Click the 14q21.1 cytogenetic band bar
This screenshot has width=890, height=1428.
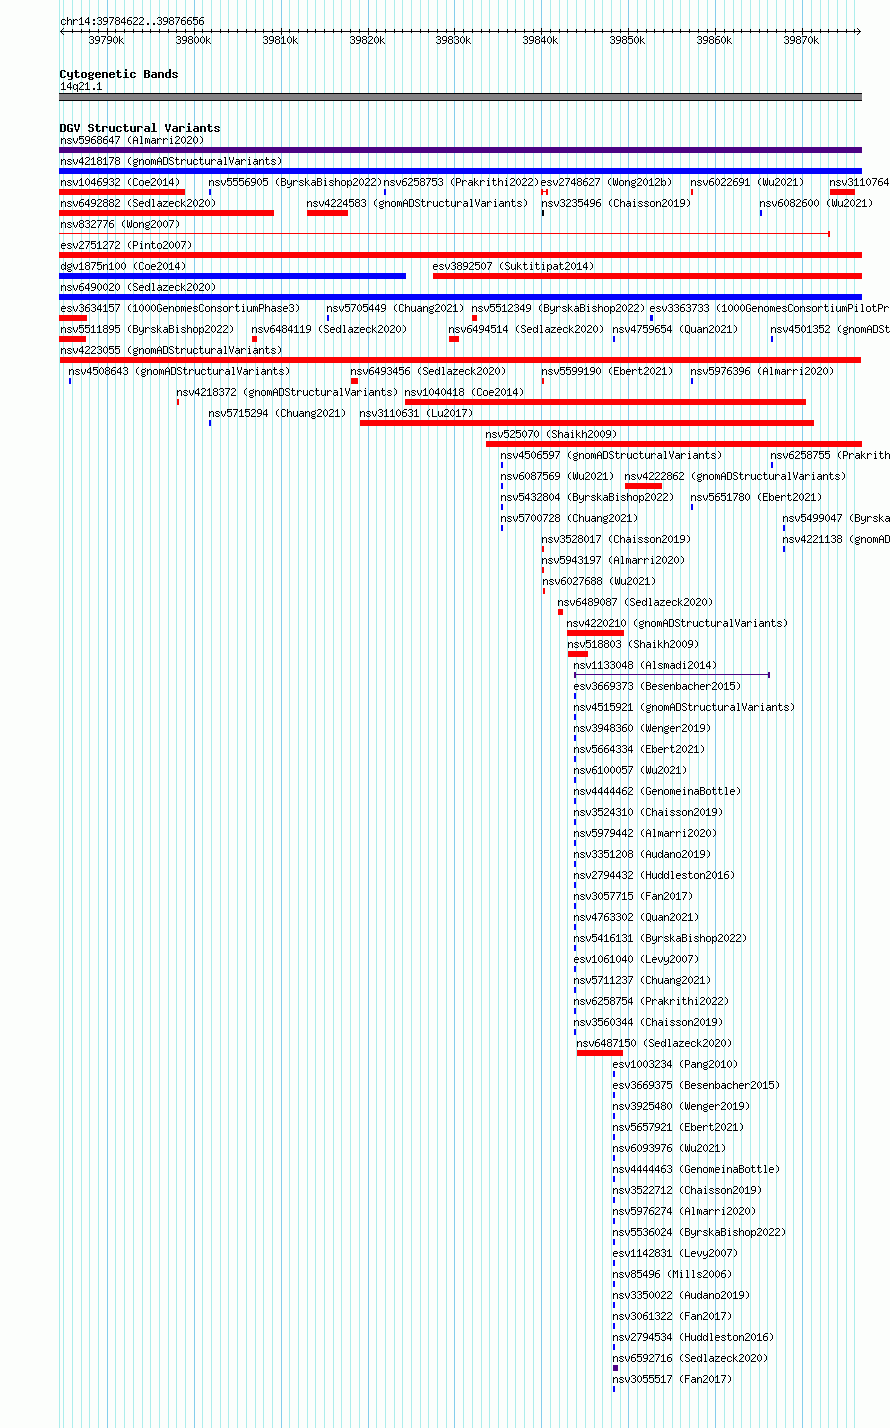(x=460, y=97)
